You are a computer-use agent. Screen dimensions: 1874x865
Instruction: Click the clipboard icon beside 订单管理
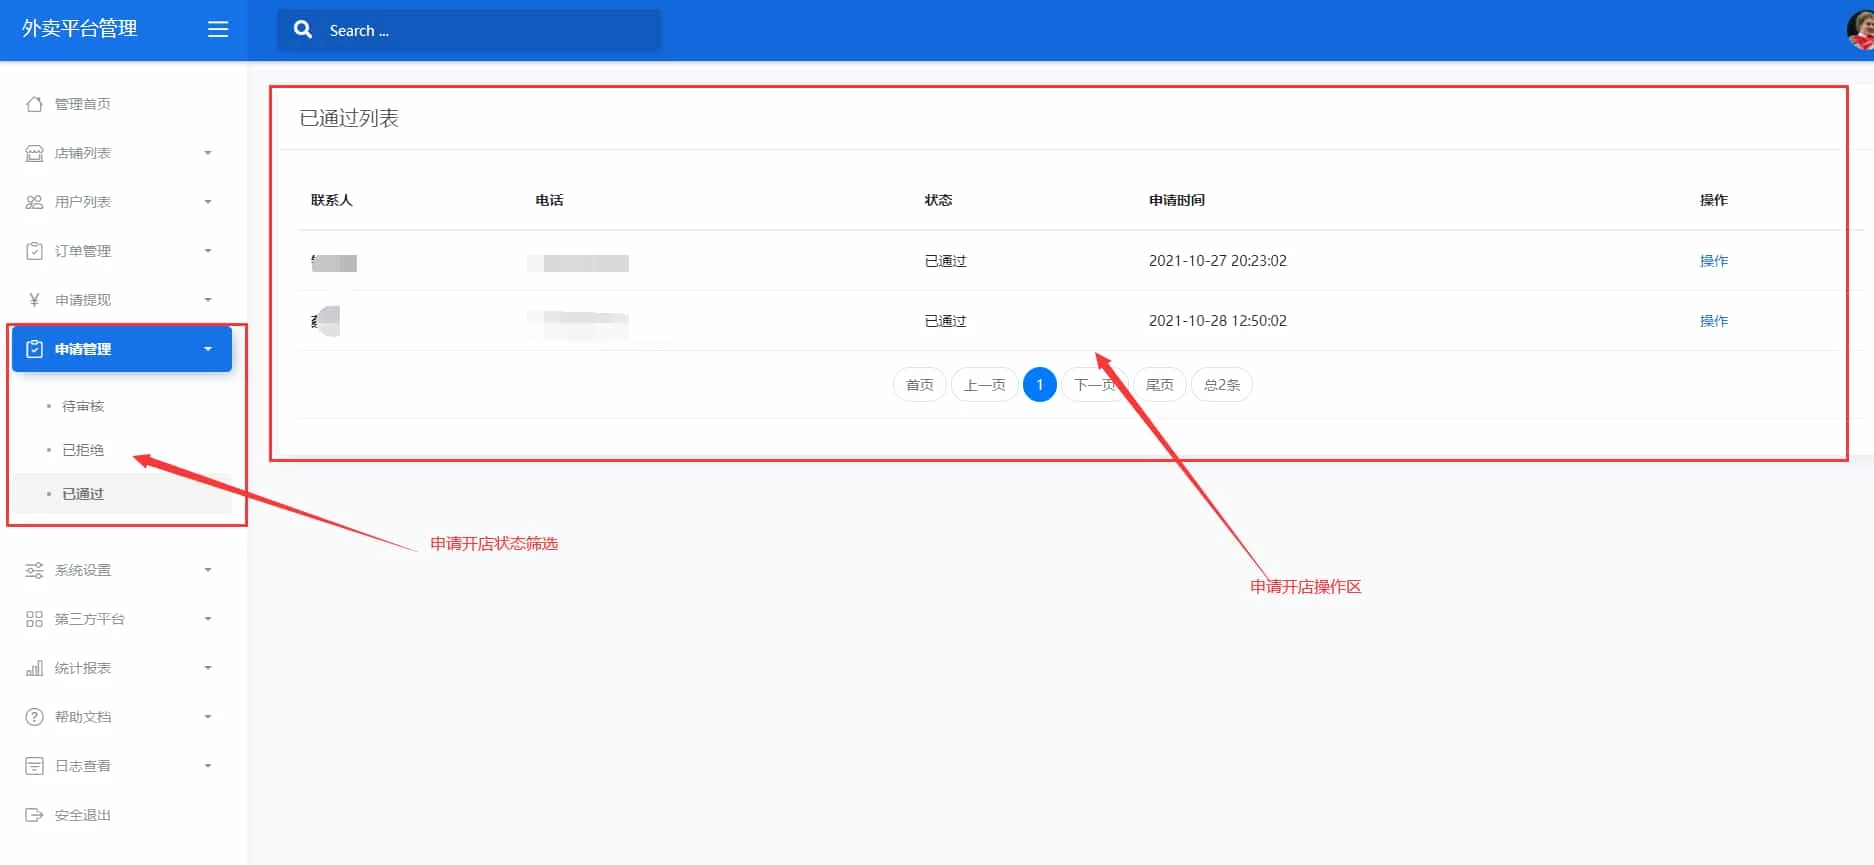point(34,251)
